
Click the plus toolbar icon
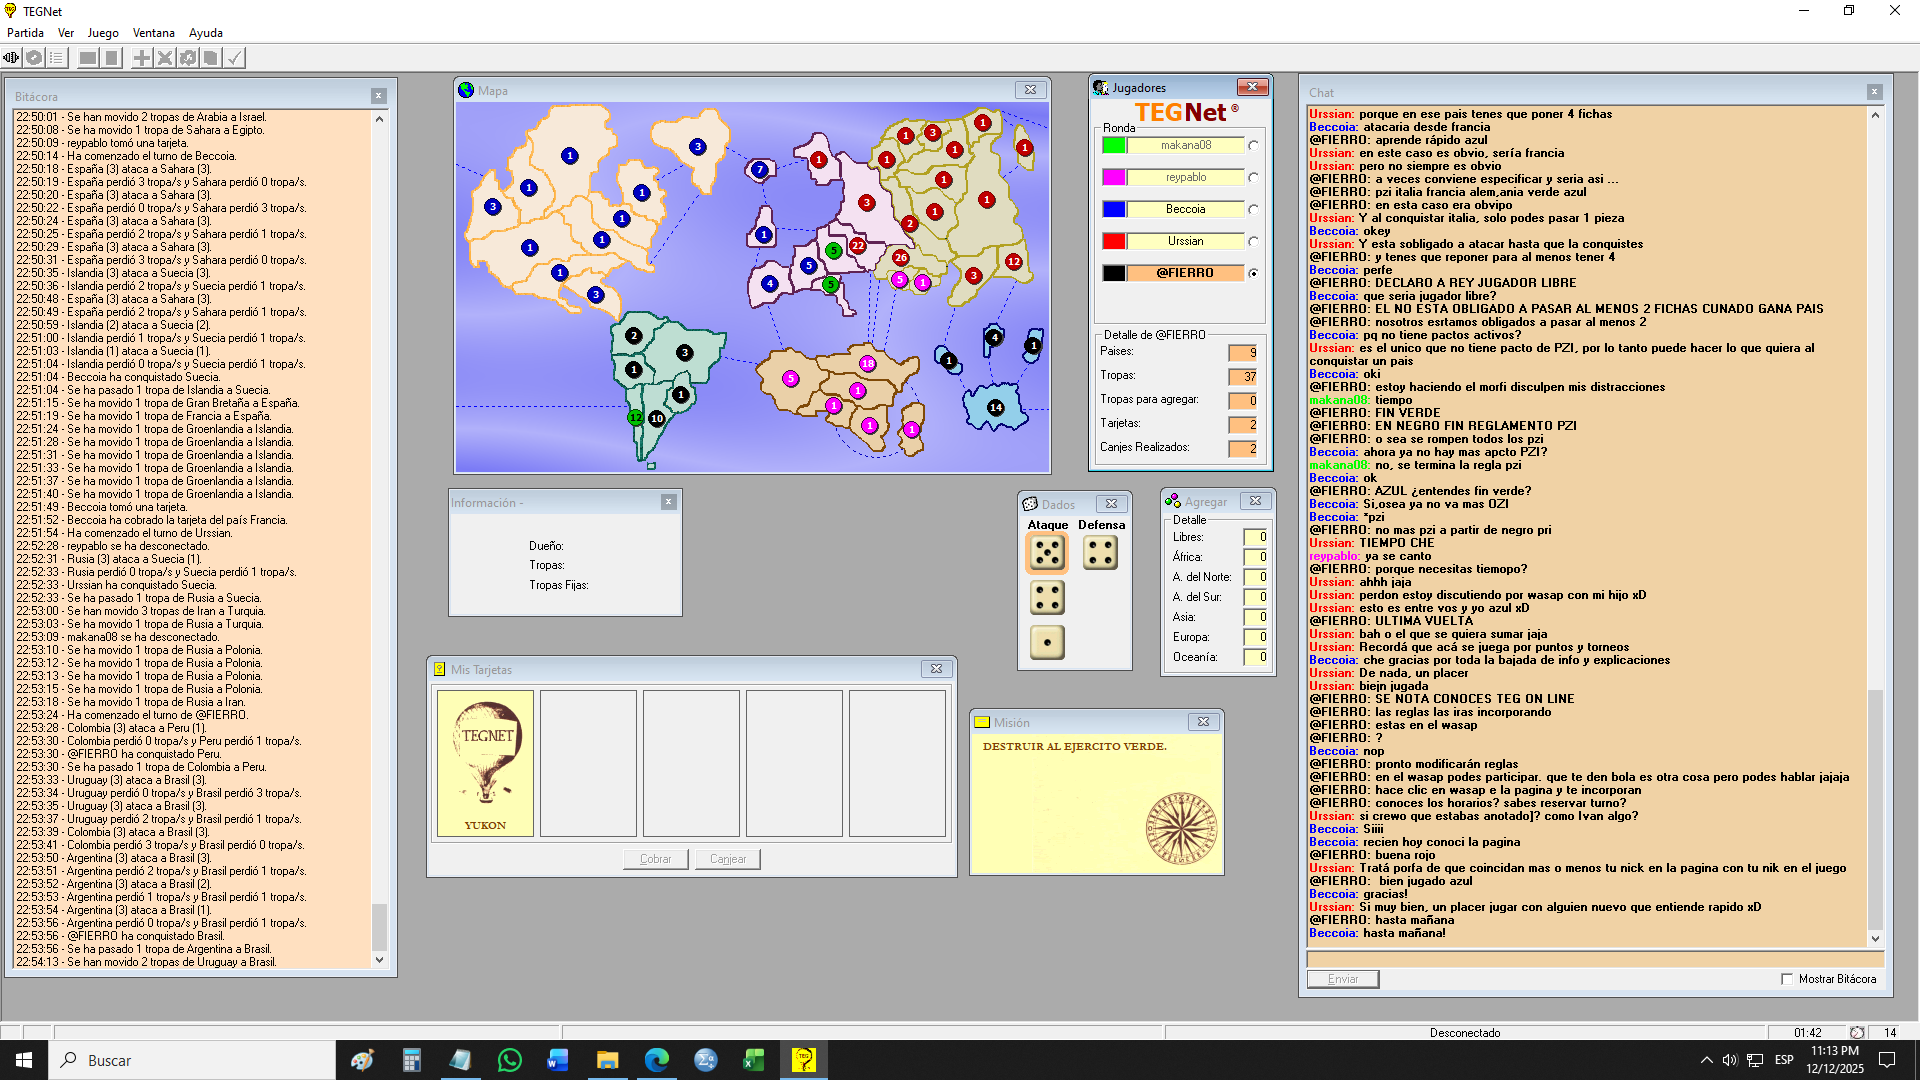tap(142, 58)
